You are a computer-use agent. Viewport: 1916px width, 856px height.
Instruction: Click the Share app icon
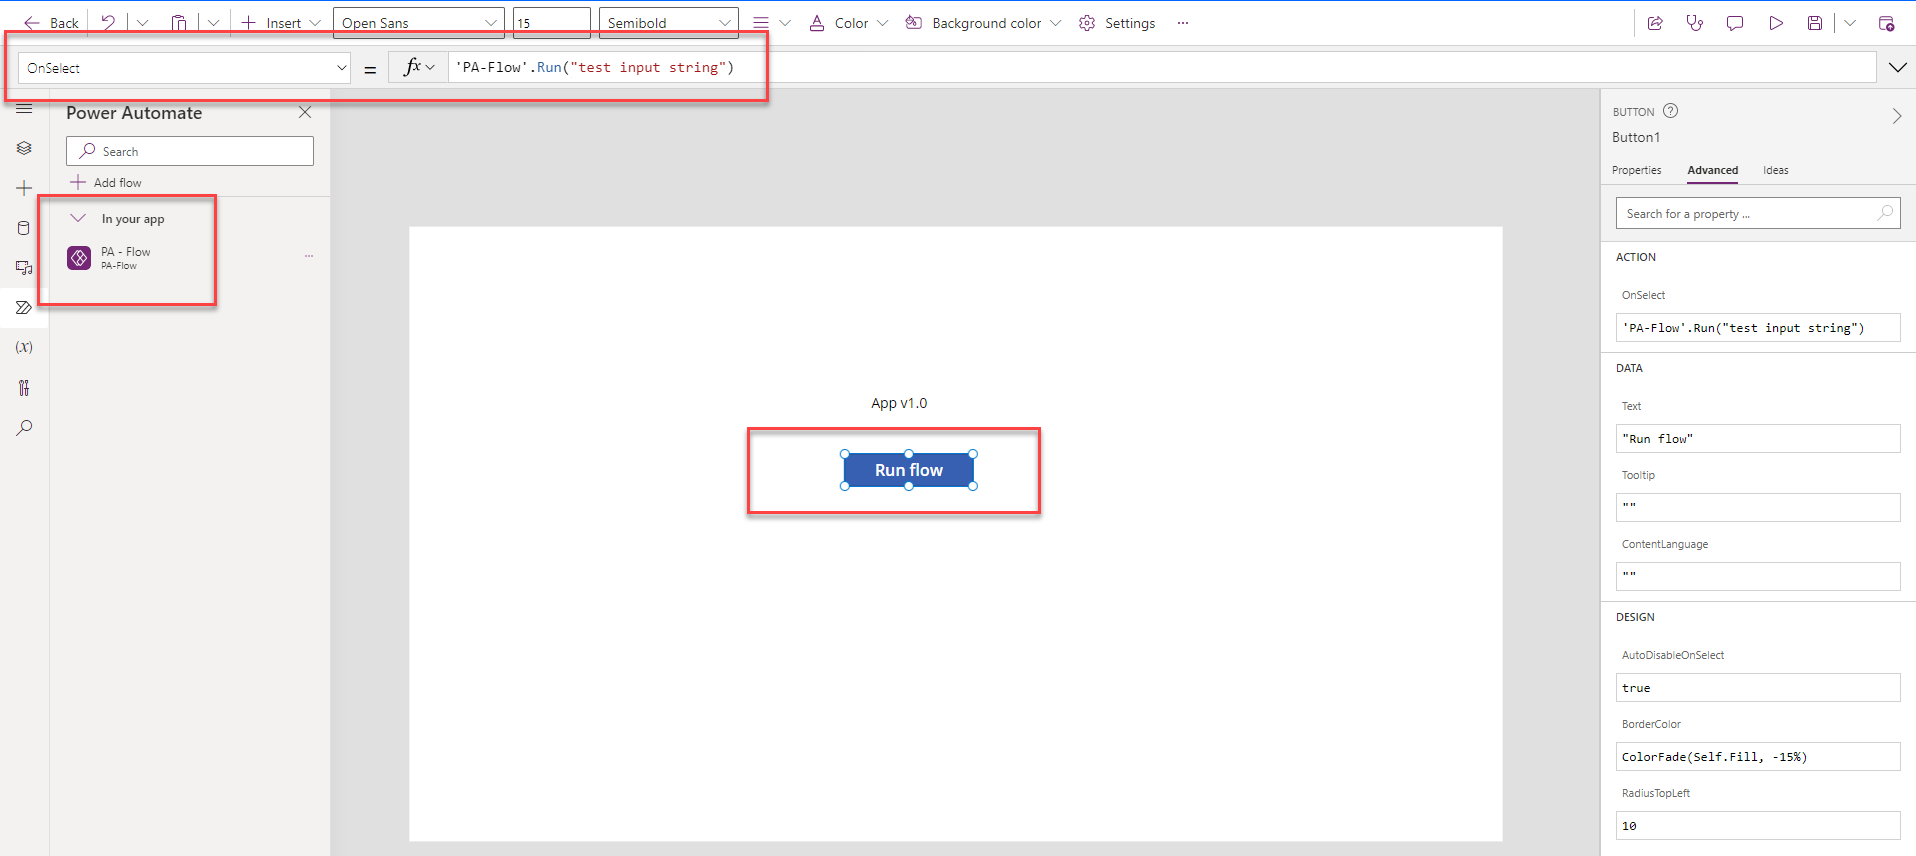point(1655,23)
